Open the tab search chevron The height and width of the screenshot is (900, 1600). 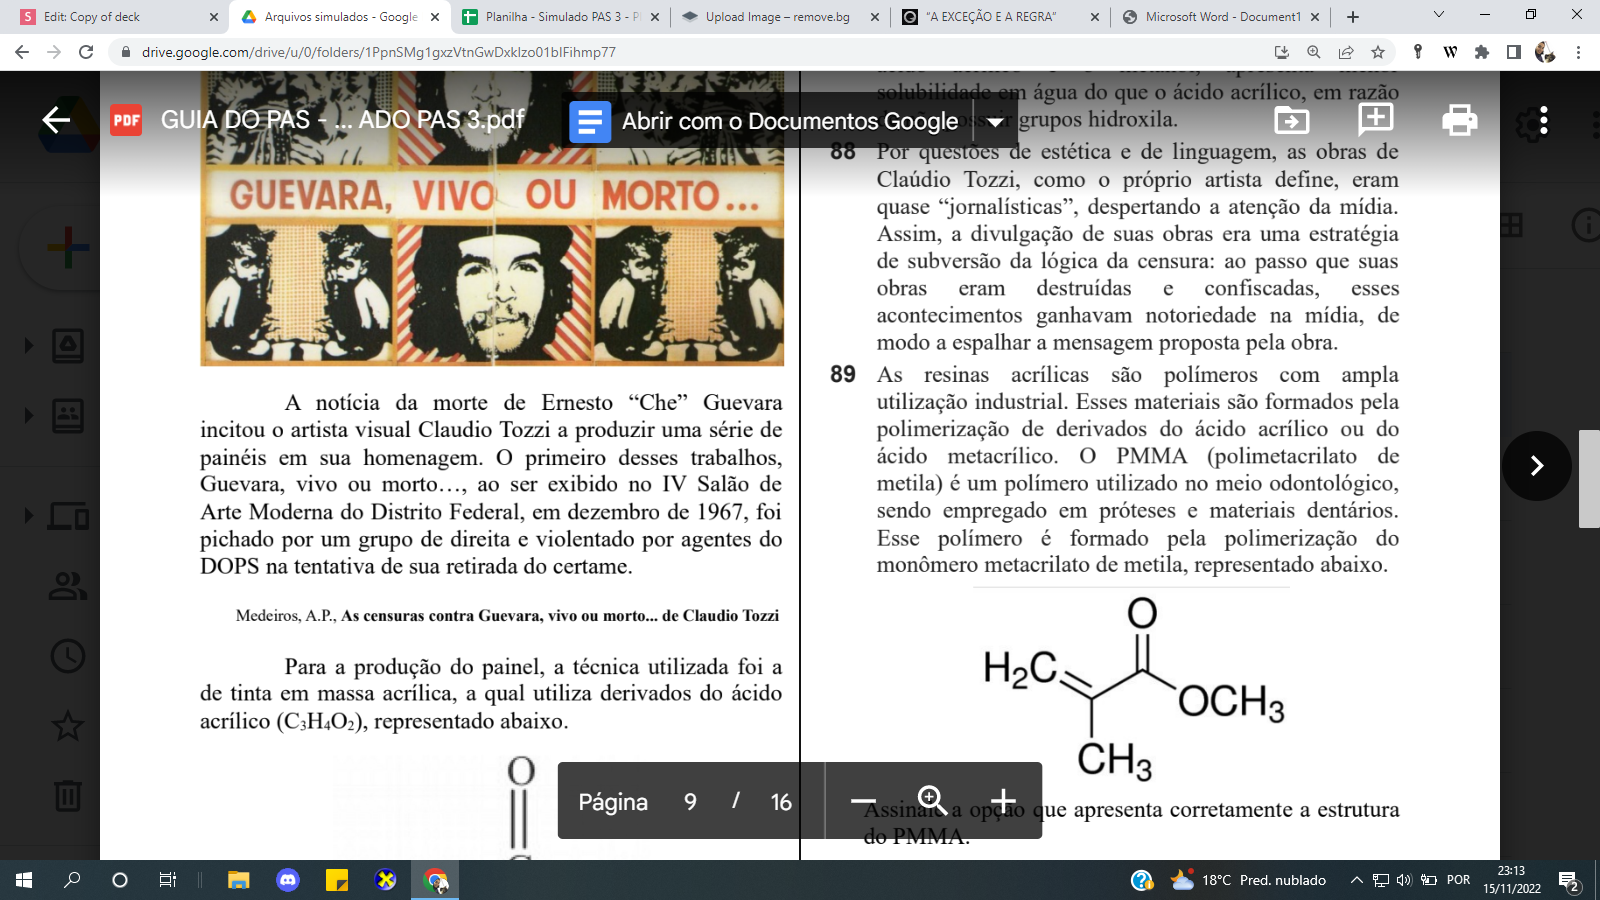click(1439, 15)
